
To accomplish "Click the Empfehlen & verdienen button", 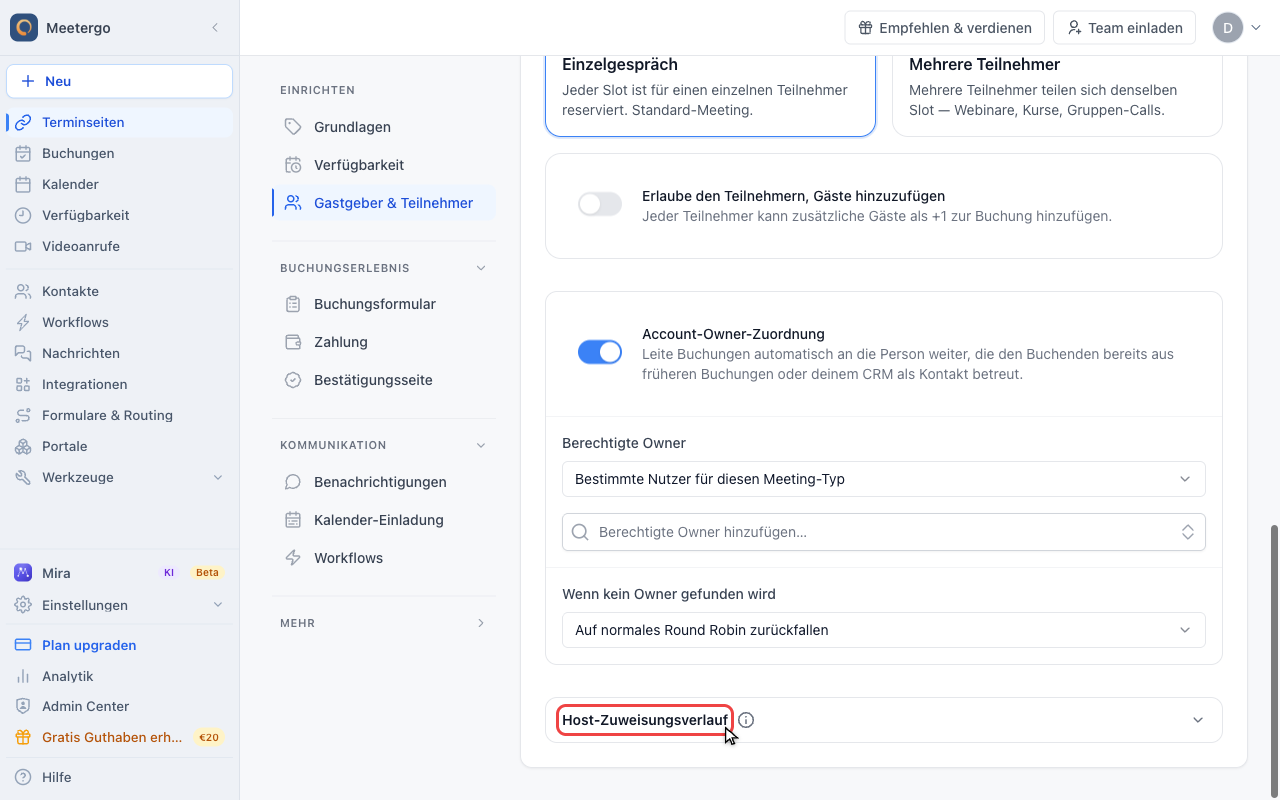I will point(945,28).
